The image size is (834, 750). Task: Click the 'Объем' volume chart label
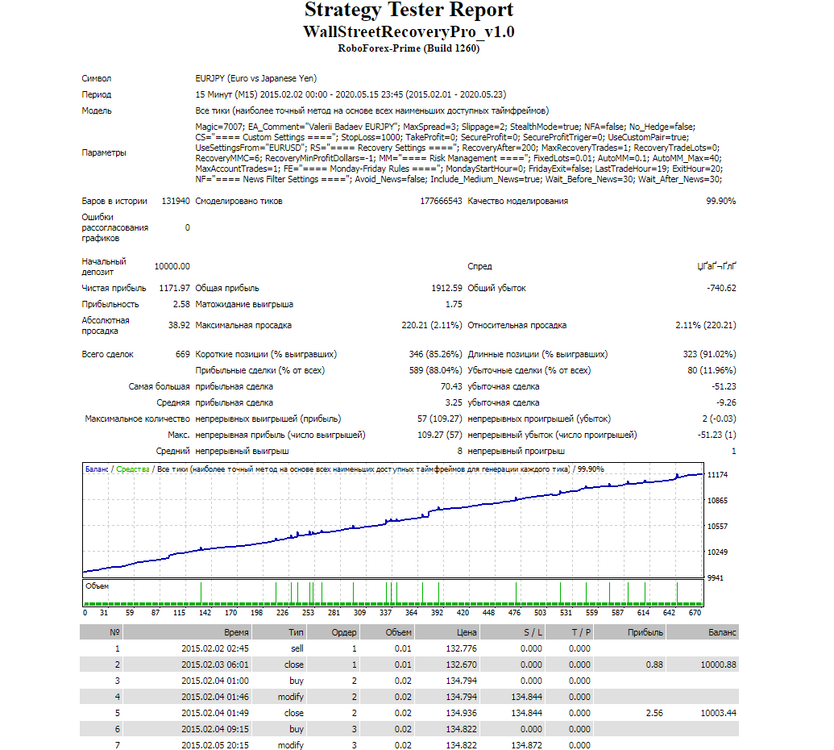[x=97, y=586]
